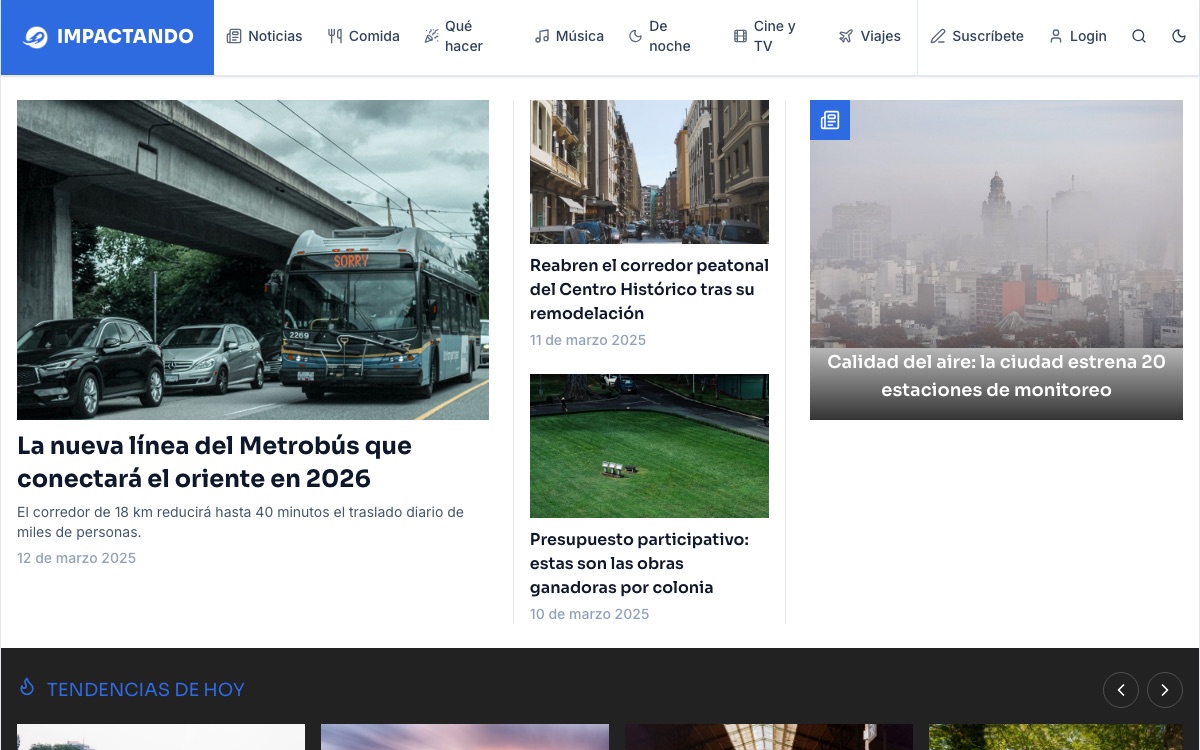Image resolution: width=1200 pixels, height=750 pixels.
Task: Click the user icon beside Login
Action: coord(1056,36)
